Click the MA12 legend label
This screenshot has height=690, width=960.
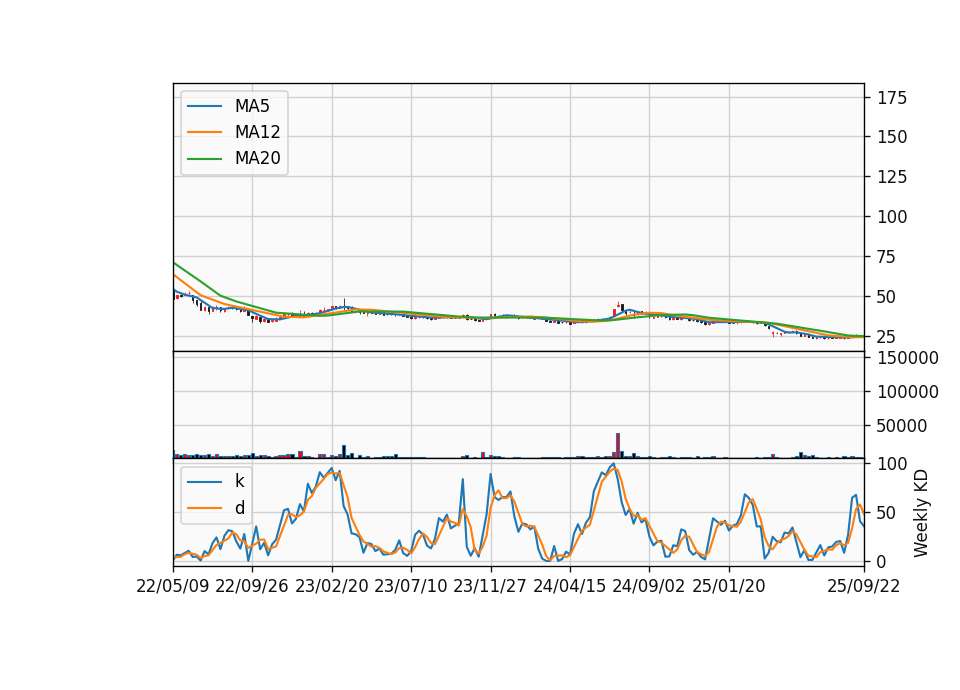(x=257, y=132)
